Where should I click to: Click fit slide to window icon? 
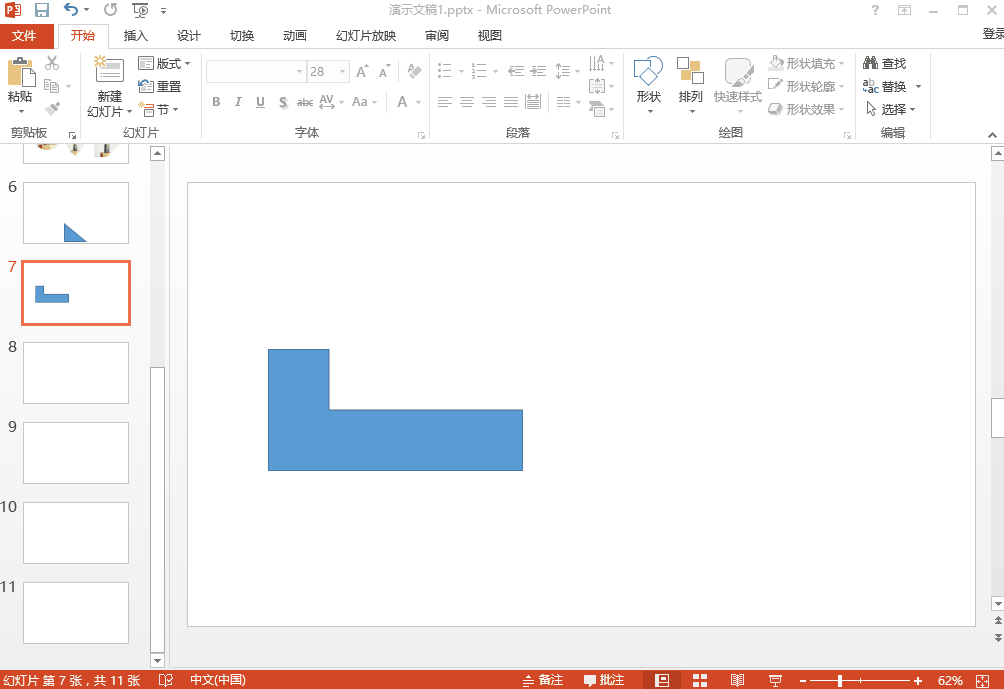coord(983,680)
